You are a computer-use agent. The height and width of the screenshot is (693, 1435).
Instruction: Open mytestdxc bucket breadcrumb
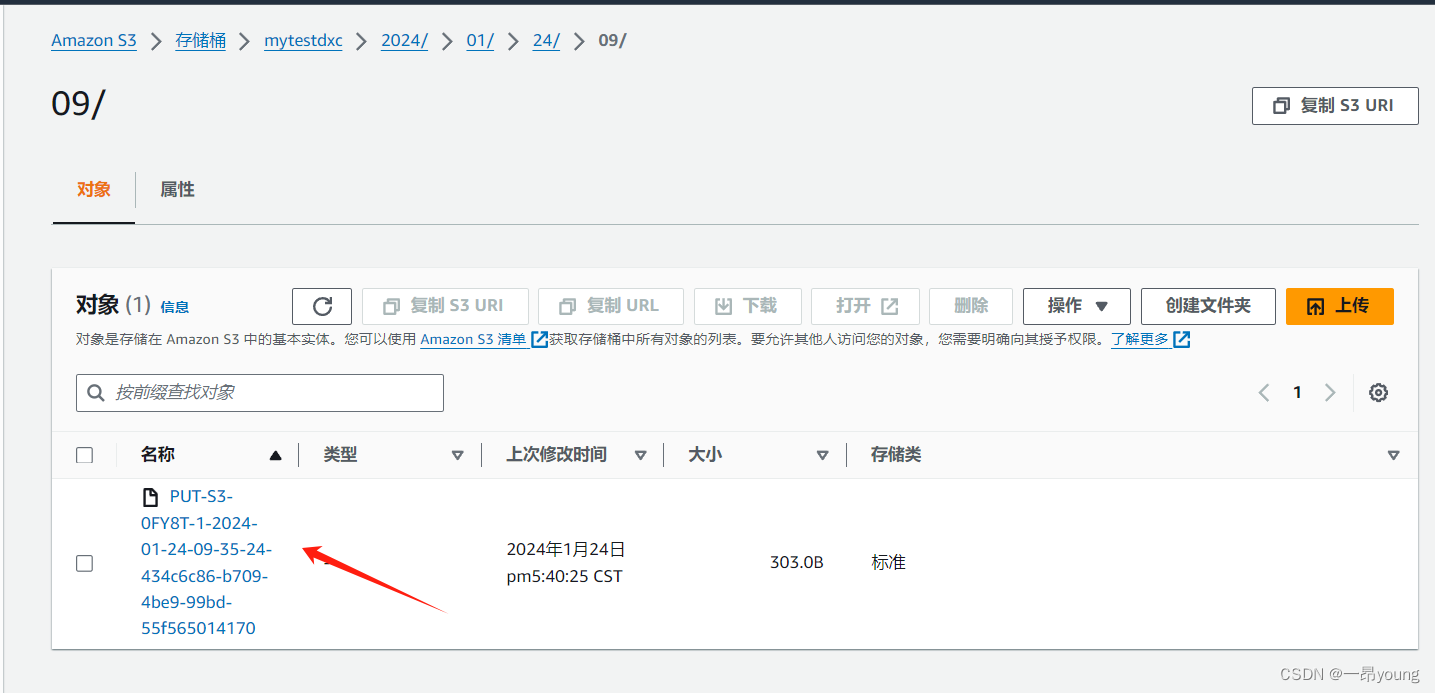[303, 41]
